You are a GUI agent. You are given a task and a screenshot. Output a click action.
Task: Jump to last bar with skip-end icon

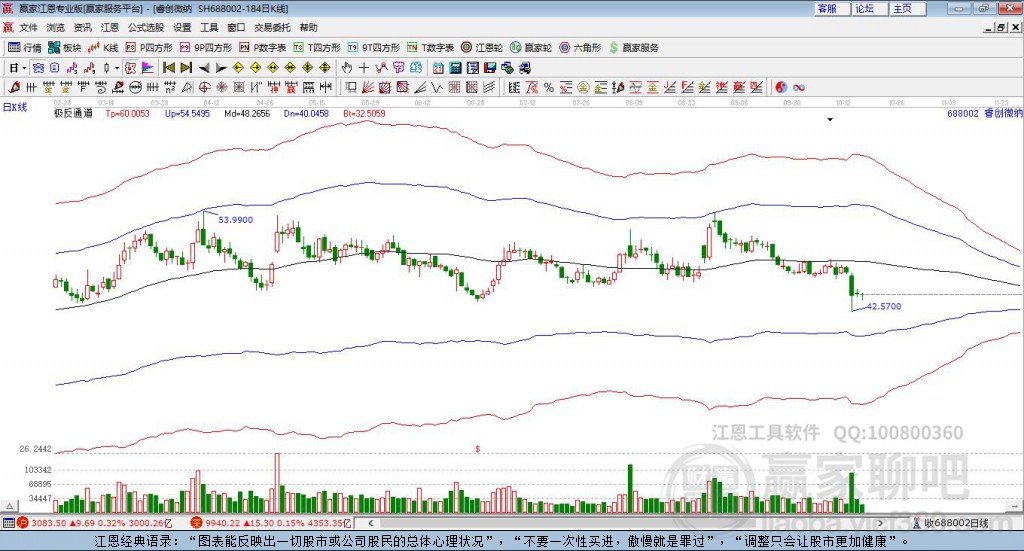[x=186, y=68]
